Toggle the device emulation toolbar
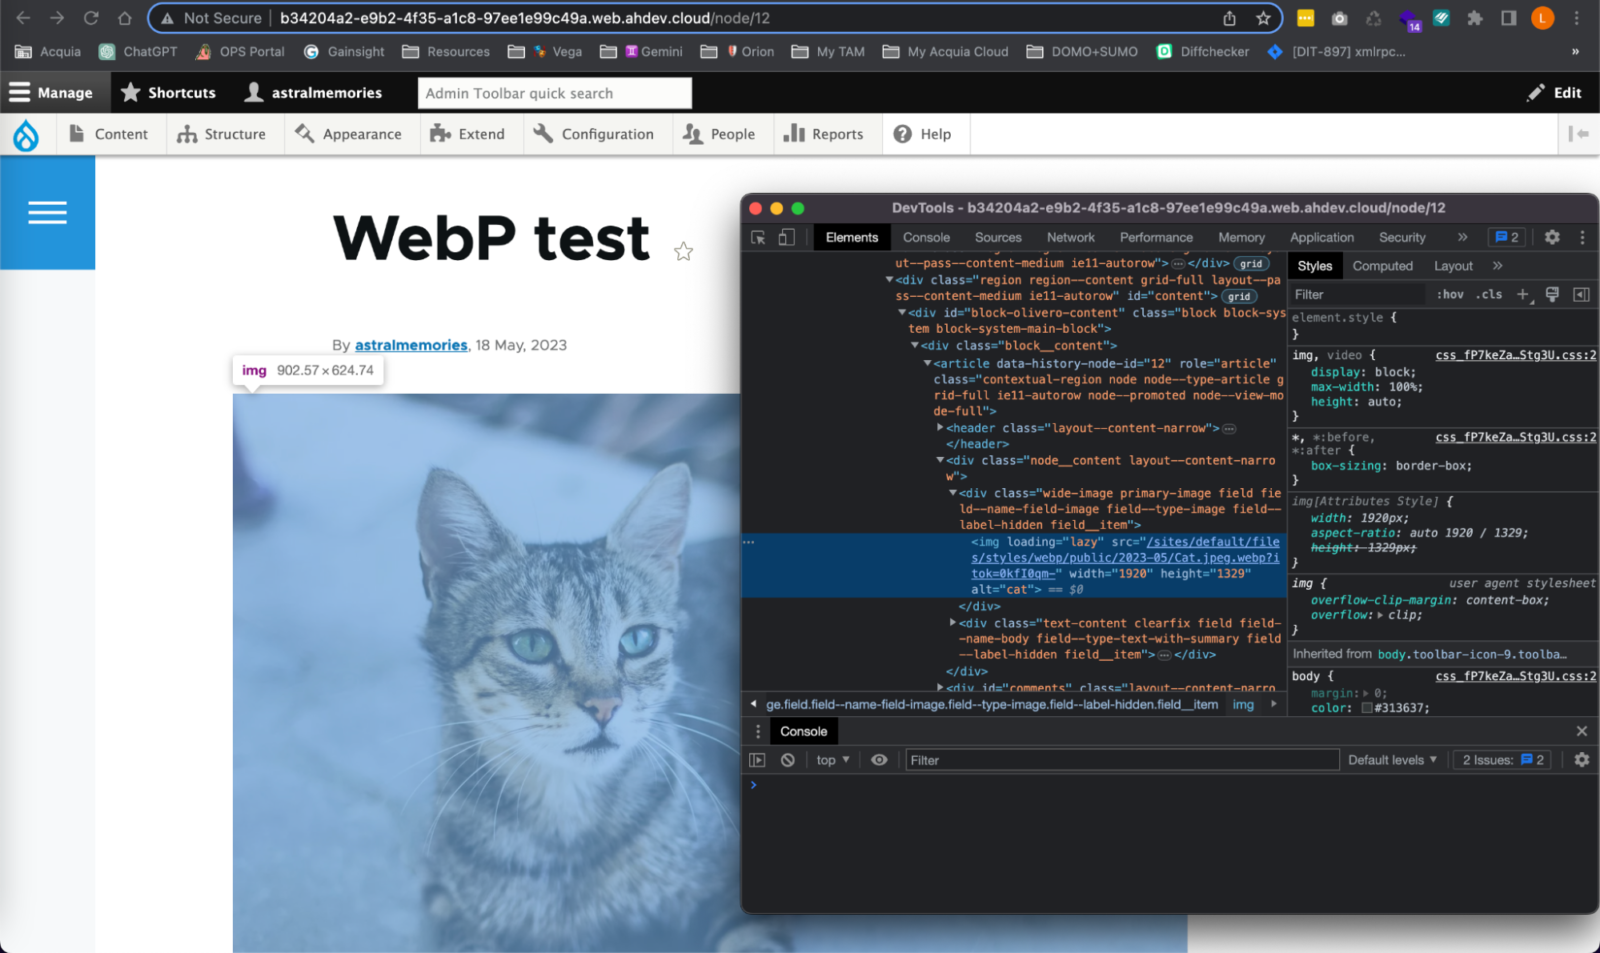 [x=786, y=237]
